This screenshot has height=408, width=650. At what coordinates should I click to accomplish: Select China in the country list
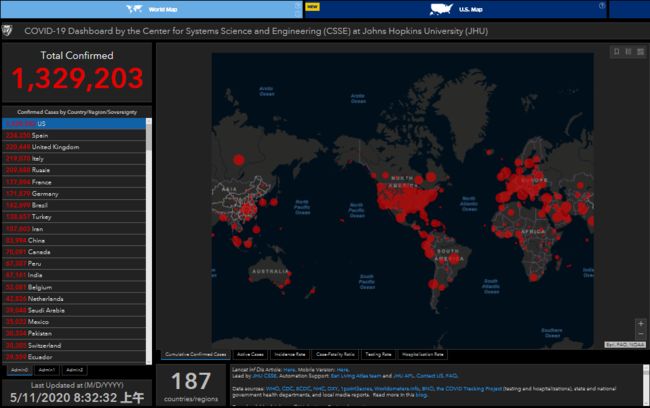[x=74, y=240]
